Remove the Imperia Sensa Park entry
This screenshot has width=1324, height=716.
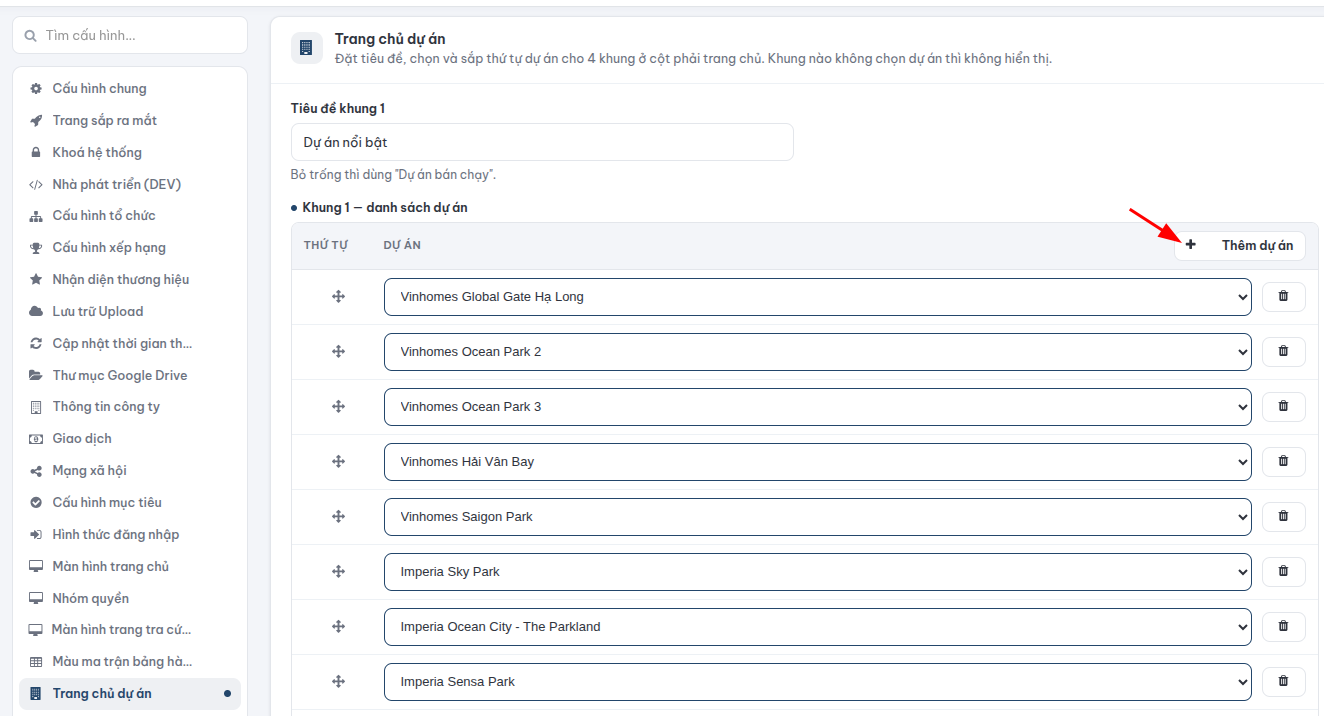1283,682
